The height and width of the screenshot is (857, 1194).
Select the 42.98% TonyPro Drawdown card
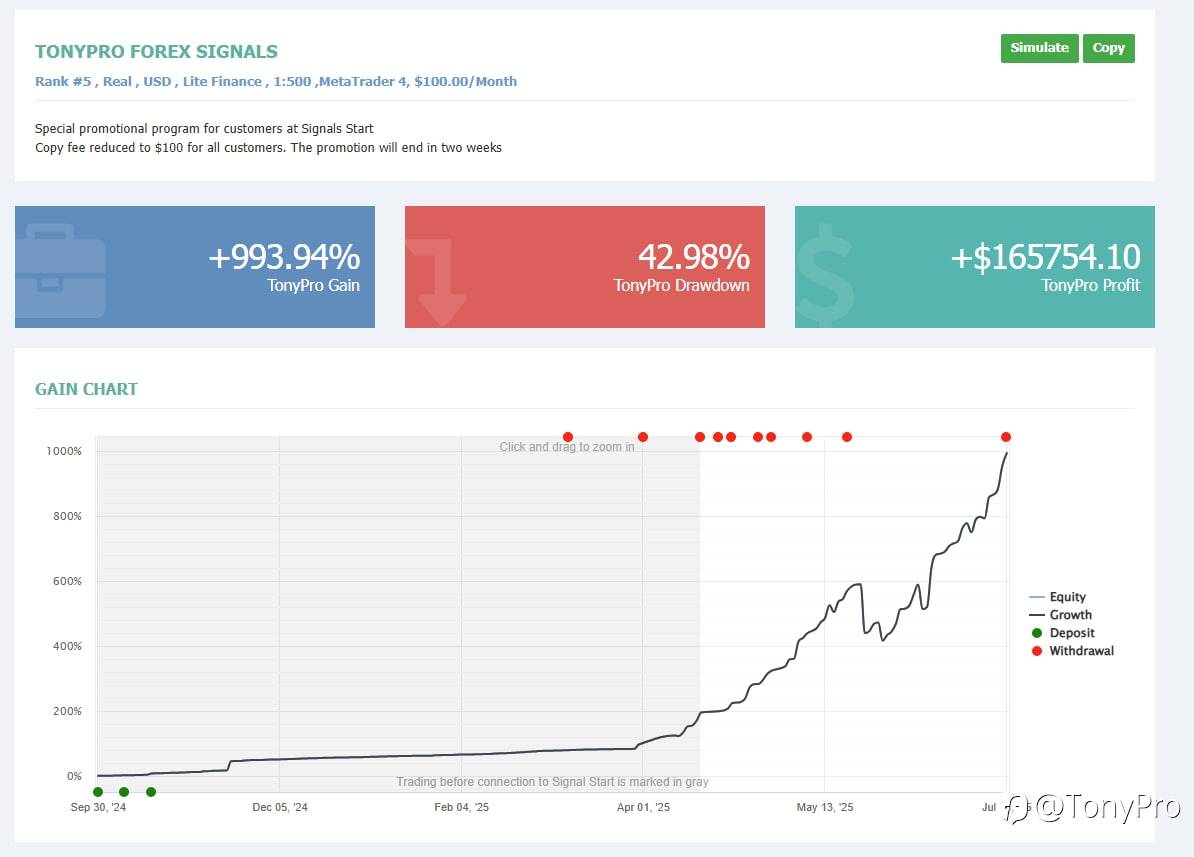pos(585,267)
